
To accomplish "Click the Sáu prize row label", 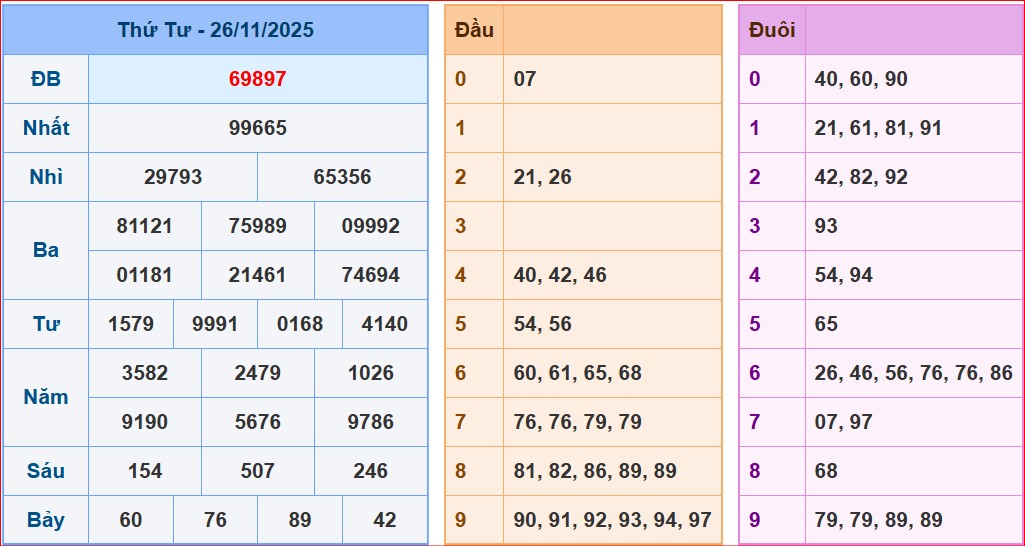I will [46, 471].
